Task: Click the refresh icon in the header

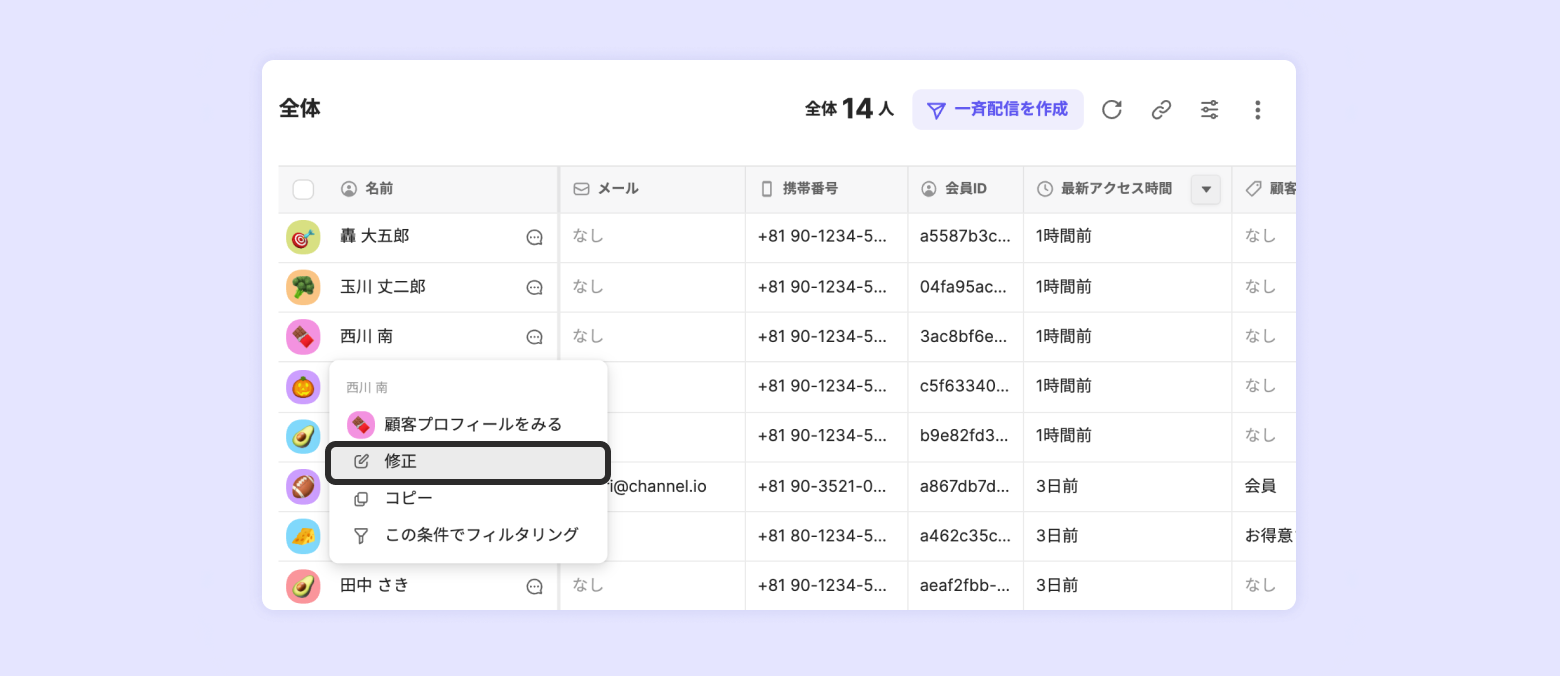Action: tap(1112, 110)
